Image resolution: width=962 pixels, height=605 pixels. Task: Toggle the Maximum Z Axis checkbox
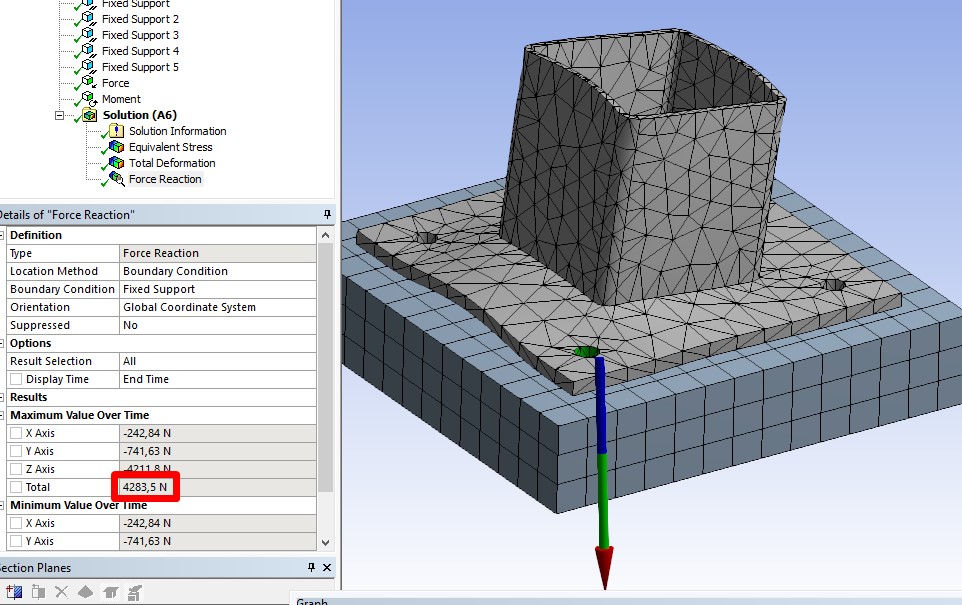click(16, 469)
